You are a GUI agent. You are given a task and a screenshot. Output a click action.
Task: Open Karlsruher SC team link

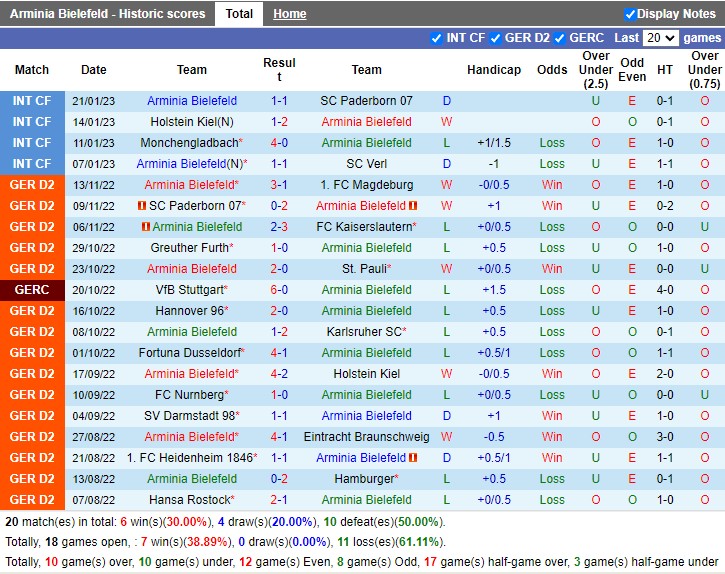pos(364,332)
